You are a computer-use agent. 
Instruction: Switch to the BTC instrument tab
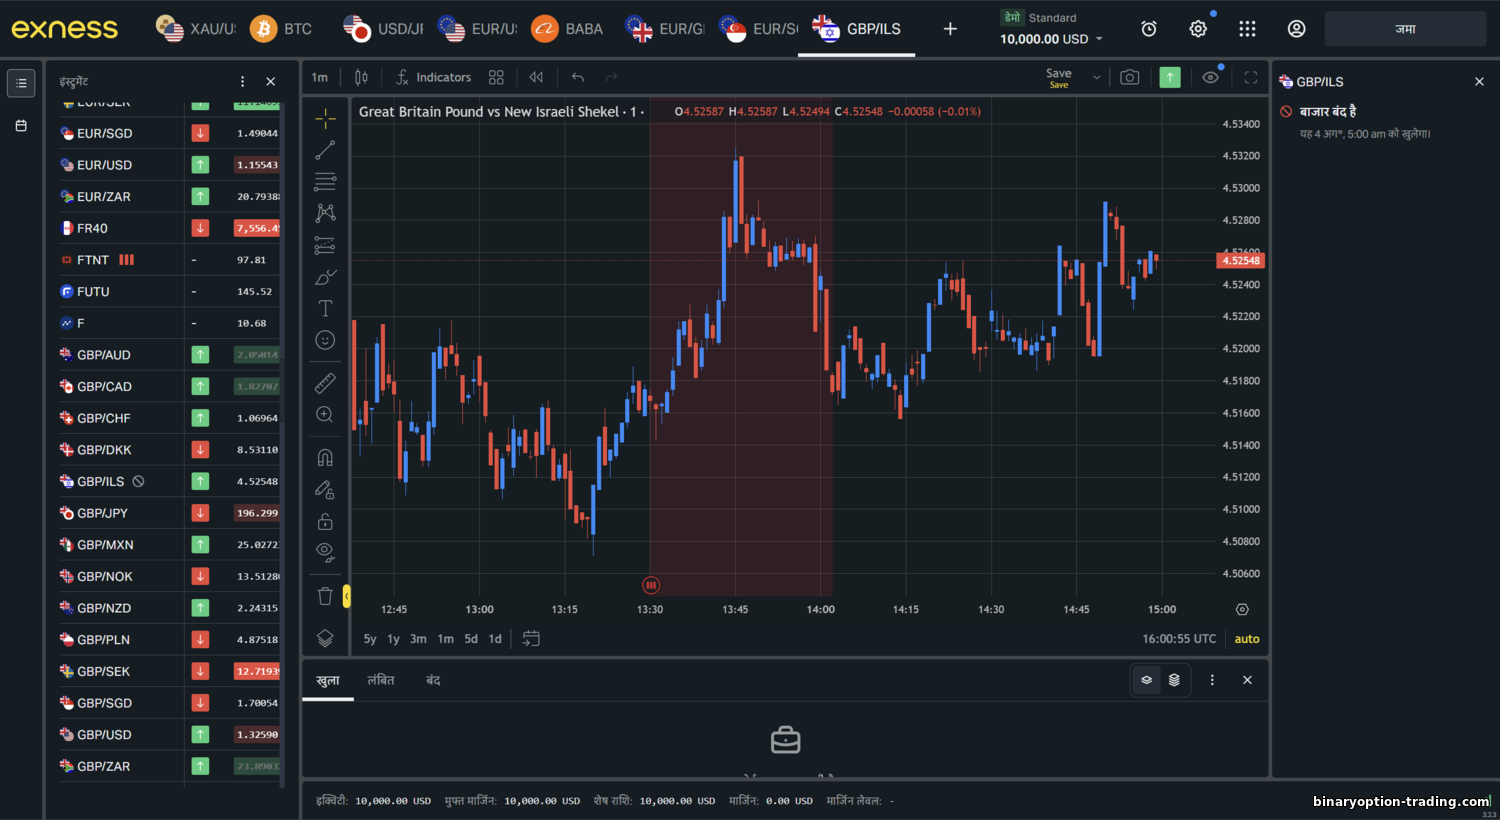point(281,29)
